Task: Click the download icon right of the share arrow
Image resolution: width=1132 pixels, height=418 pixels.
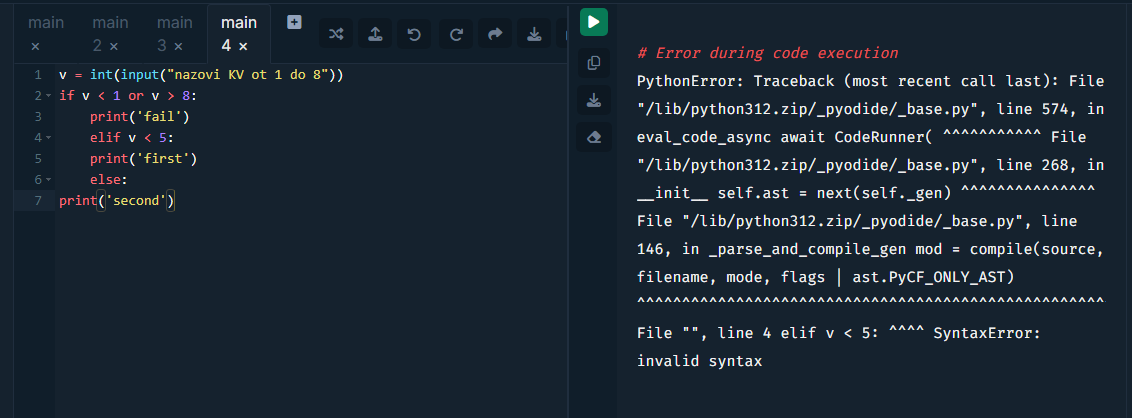Action: 534,34
